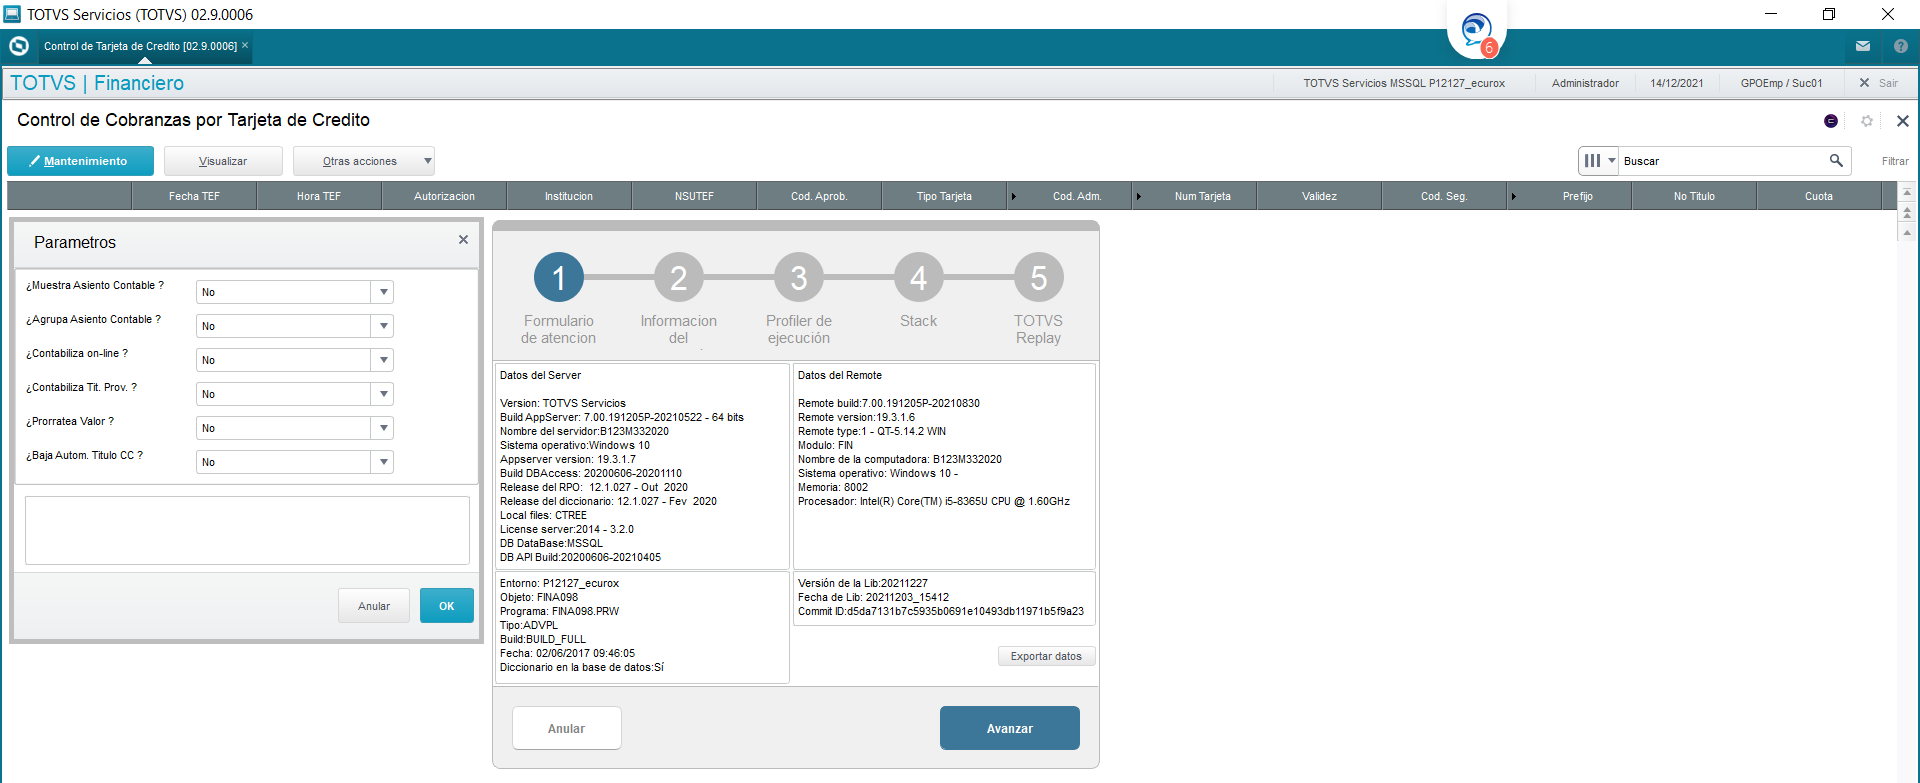Click the Sair exit button

(x=1879, y=83)
